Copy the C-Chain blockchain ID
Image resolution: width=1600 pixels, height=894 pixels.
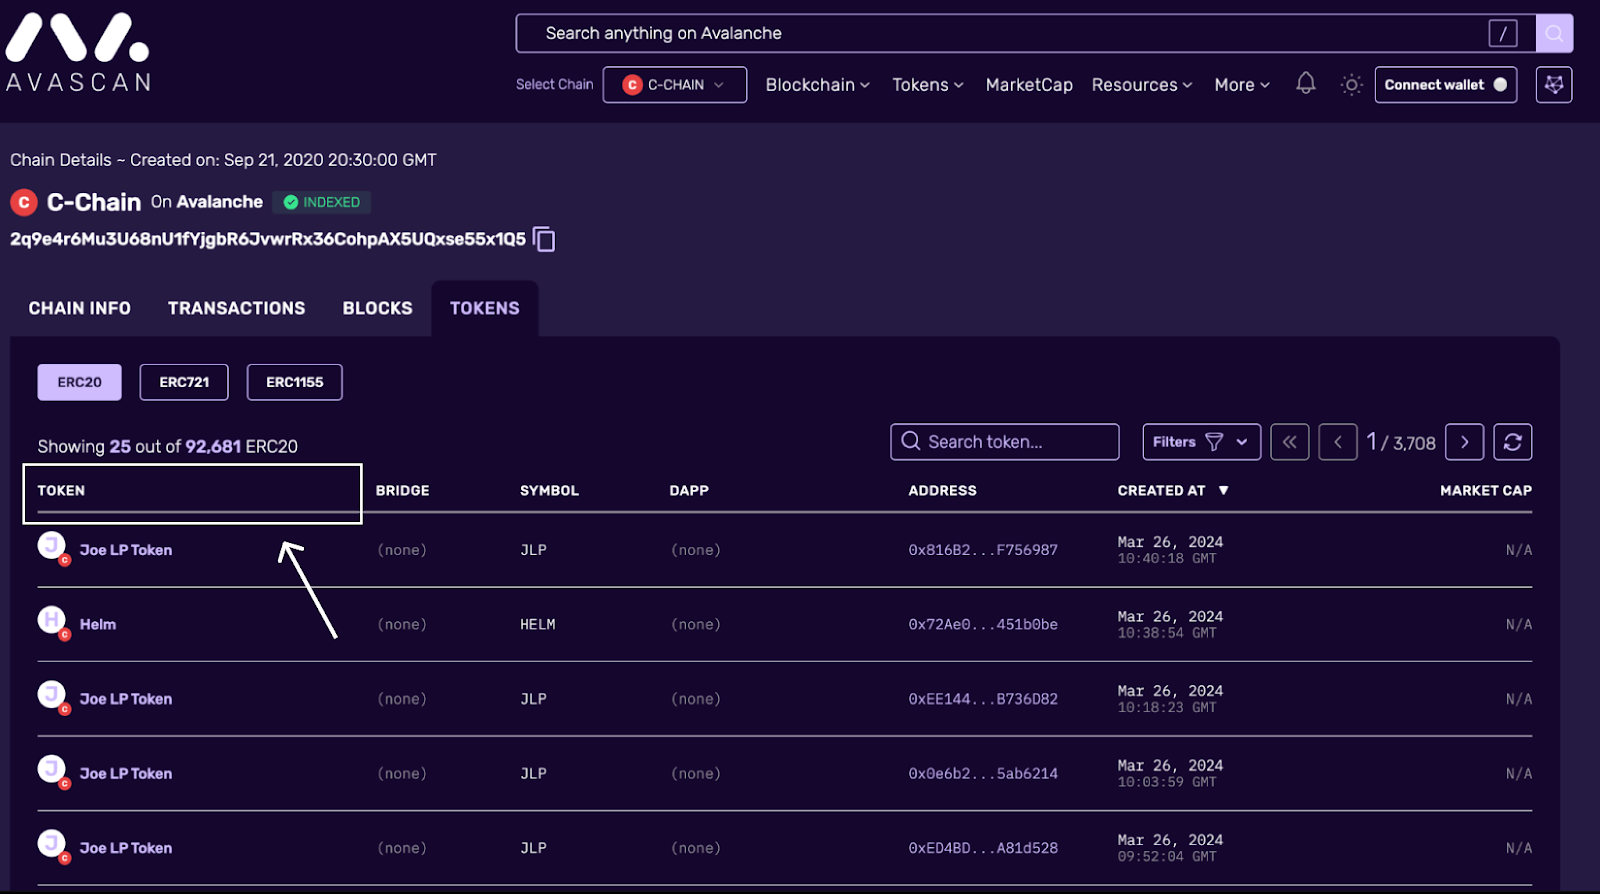[x=544, y=240]
